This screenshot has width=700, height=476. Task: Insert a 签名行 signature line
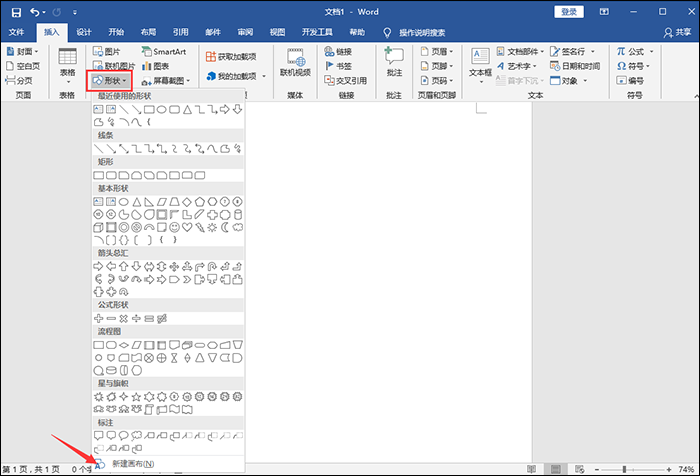573,51
